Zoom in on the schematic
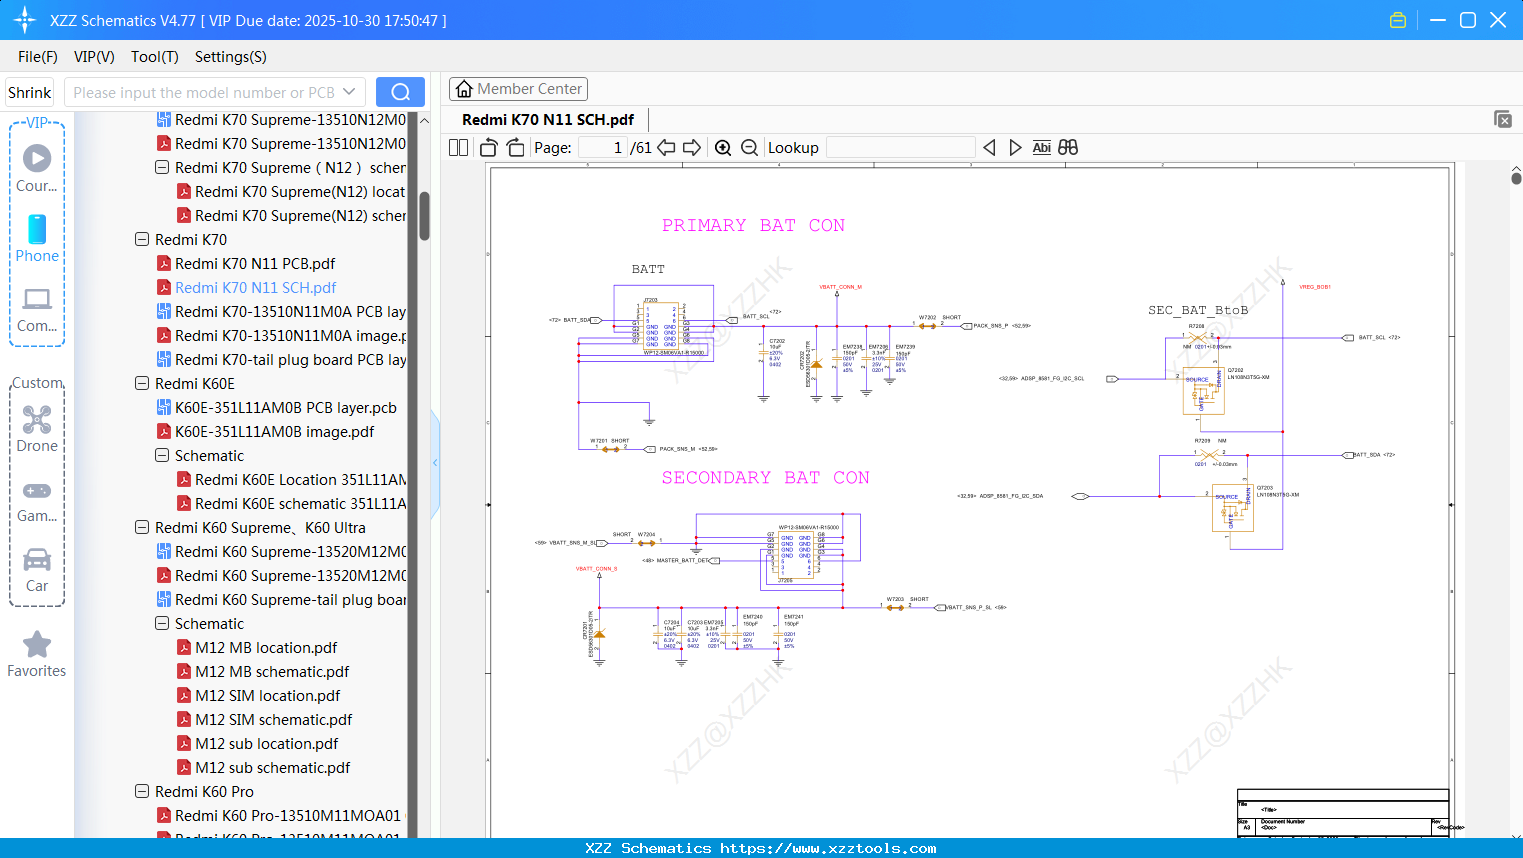 click(723, 148)
